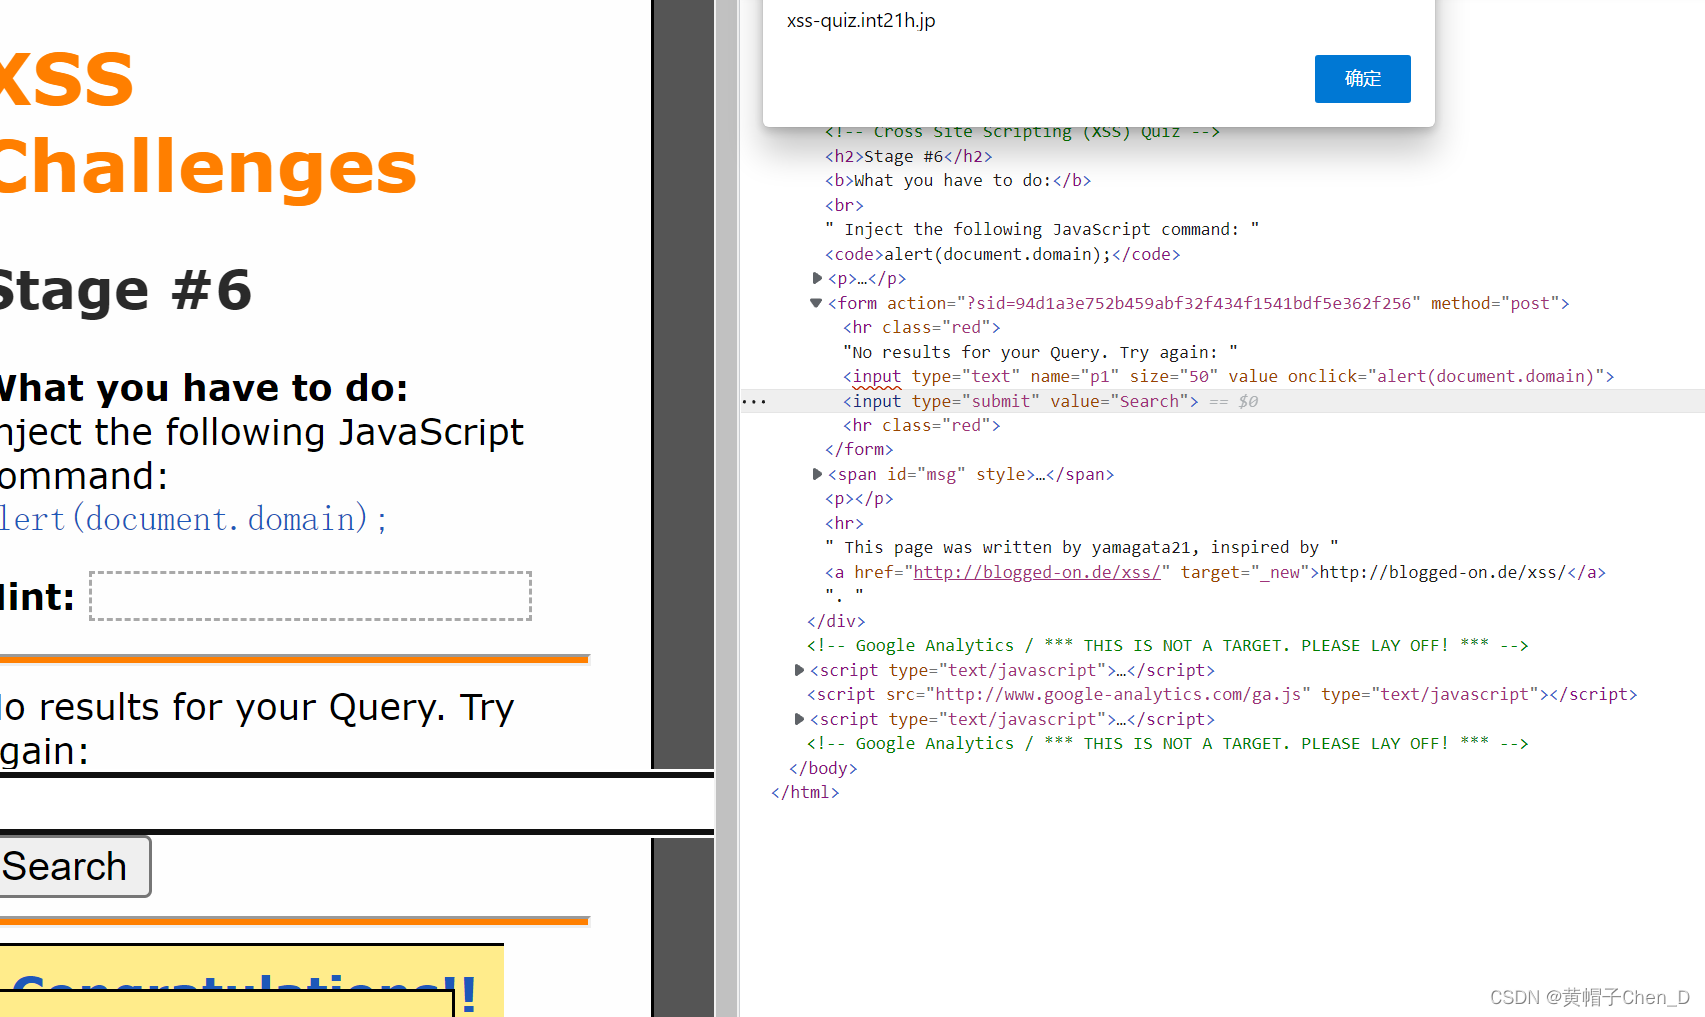
Task: Select the input type="text" name="p1" line
Action: (1228, 376)
